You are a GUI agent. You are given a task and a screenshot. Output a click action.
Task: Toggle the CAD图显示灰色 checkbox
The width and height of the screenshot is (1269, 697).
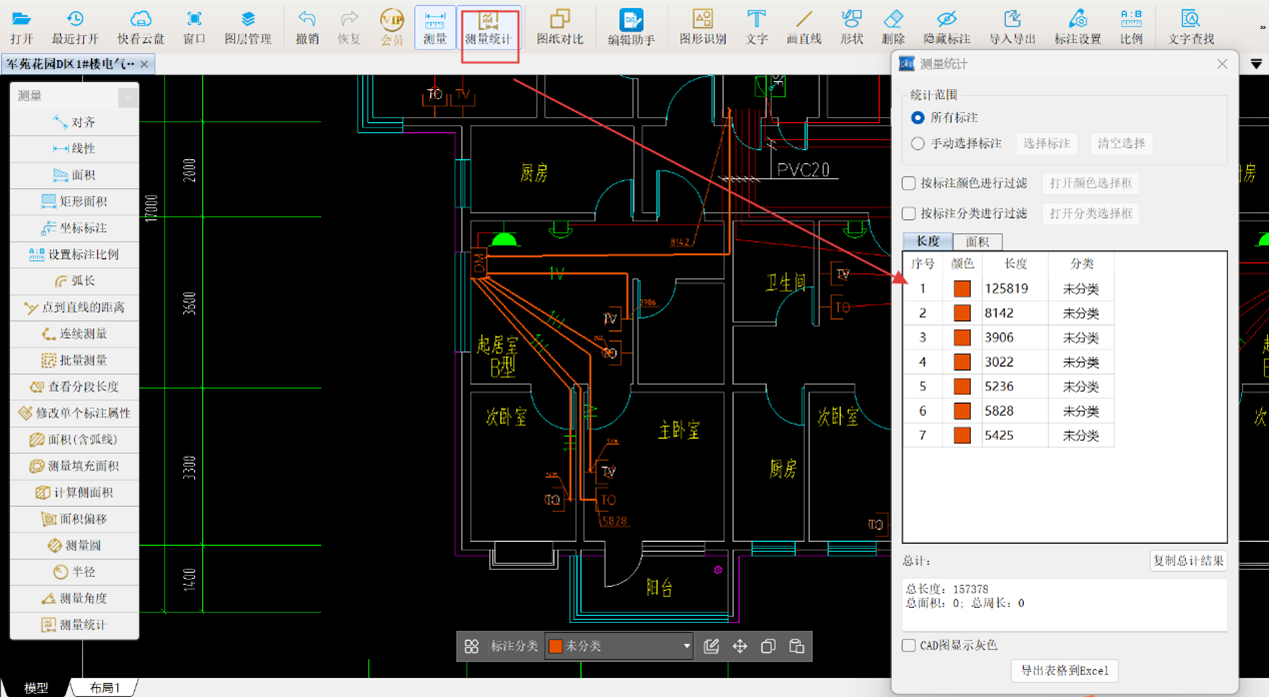909,646
